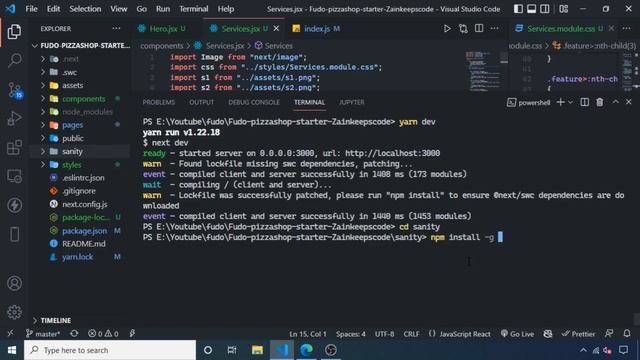Screen dimensions: 640x360
Task: Click master branch in status bar
Action: click(x=43, y=334)
